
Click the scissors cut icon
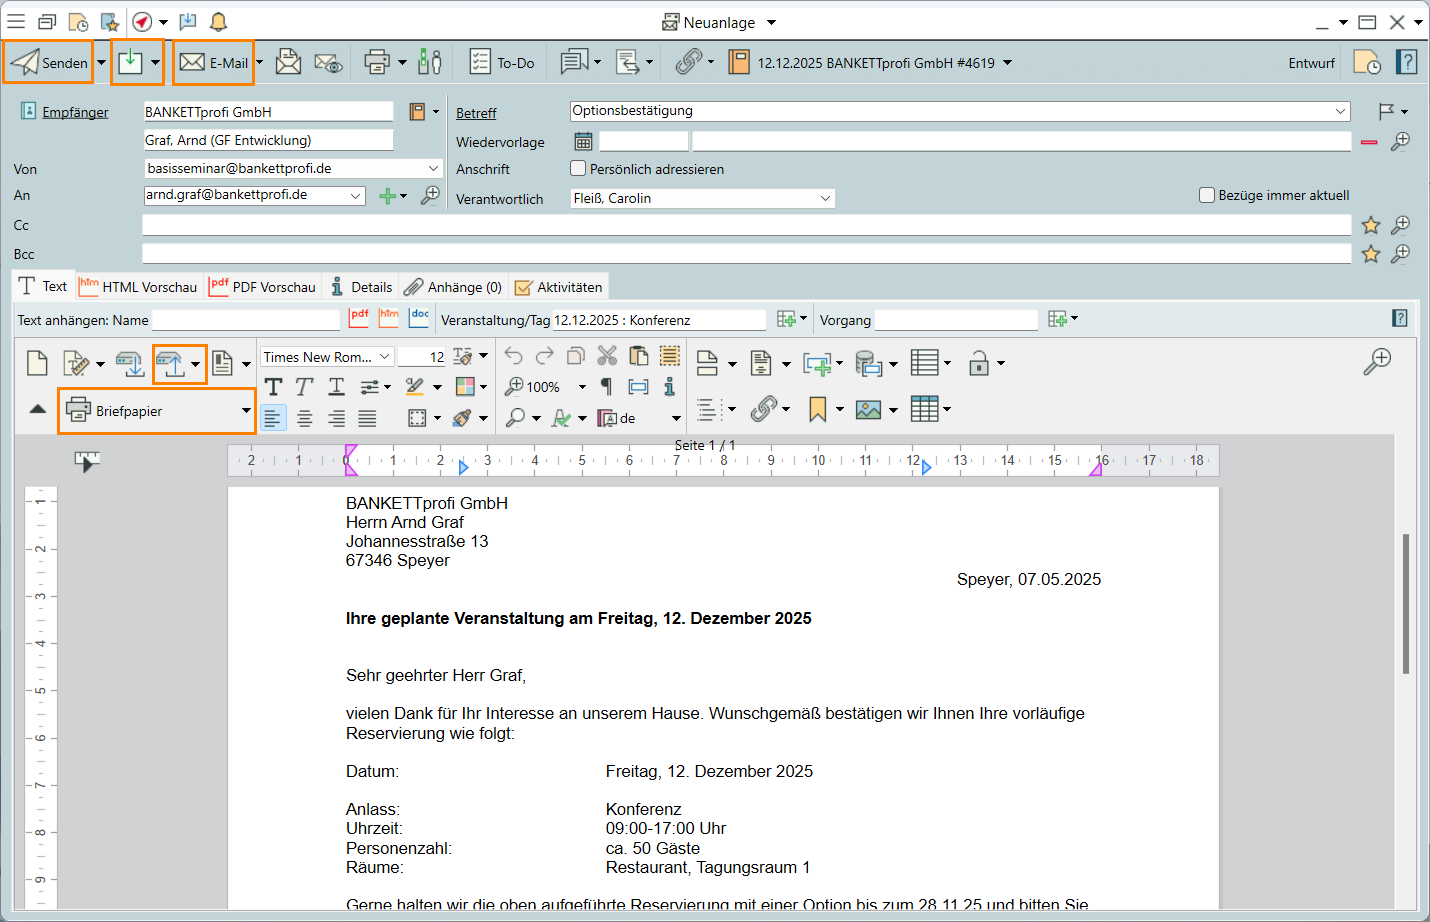[x=607, y=357]
